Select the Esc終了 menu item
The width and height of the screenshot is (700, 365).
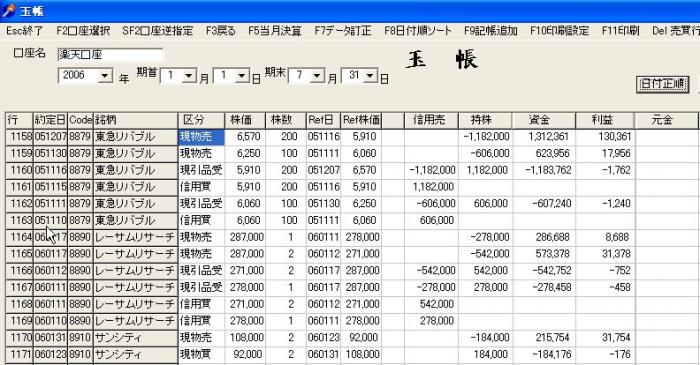[x=25, y=31]
